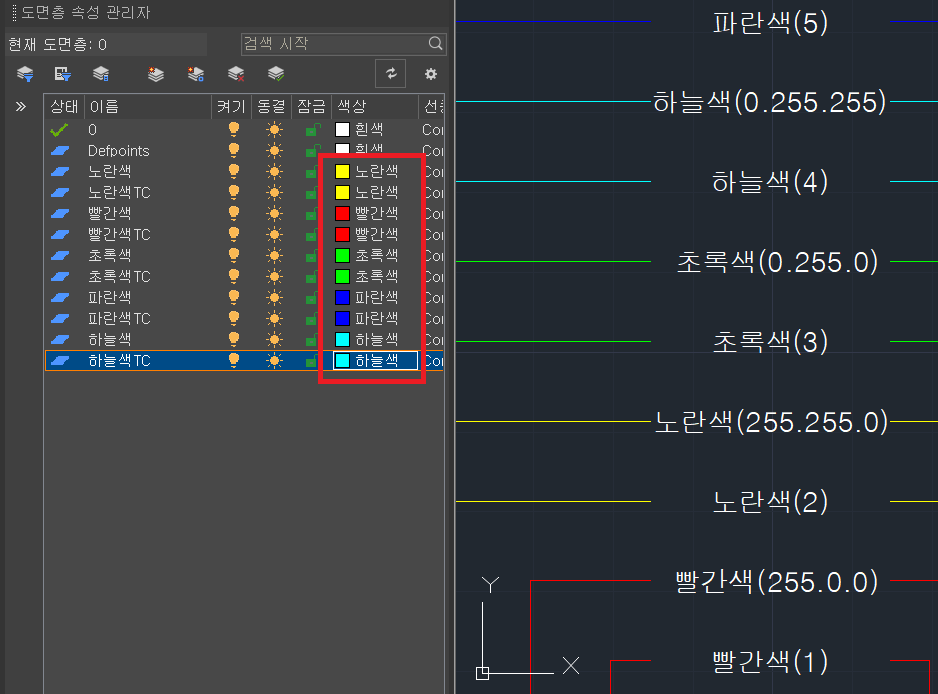Screen dimensions: 938x694
Task: Select the 노란색TC layer name
Action: click(x=119, y=193)
